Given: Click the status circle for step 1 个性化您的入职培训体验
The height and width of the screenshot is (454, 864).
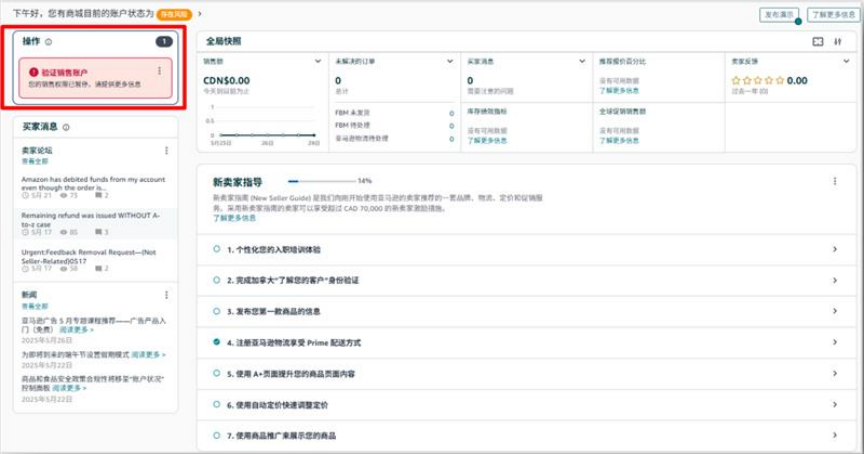Looking at the screenshot, I should (216, 249).
